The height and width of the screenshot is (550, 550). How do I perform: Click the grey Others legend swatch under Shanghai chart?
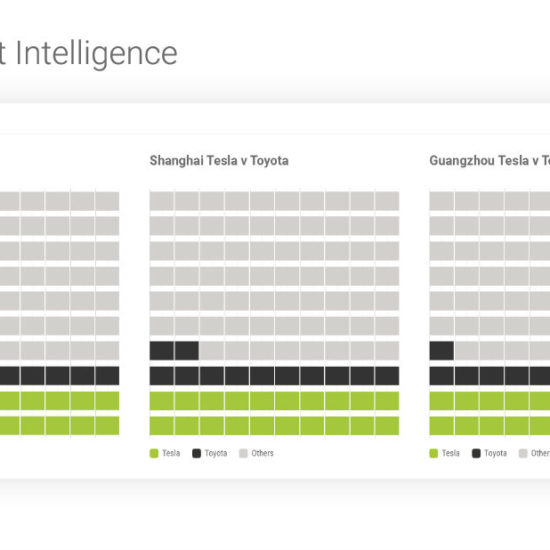pyautogui.click(x=243, y=453)
